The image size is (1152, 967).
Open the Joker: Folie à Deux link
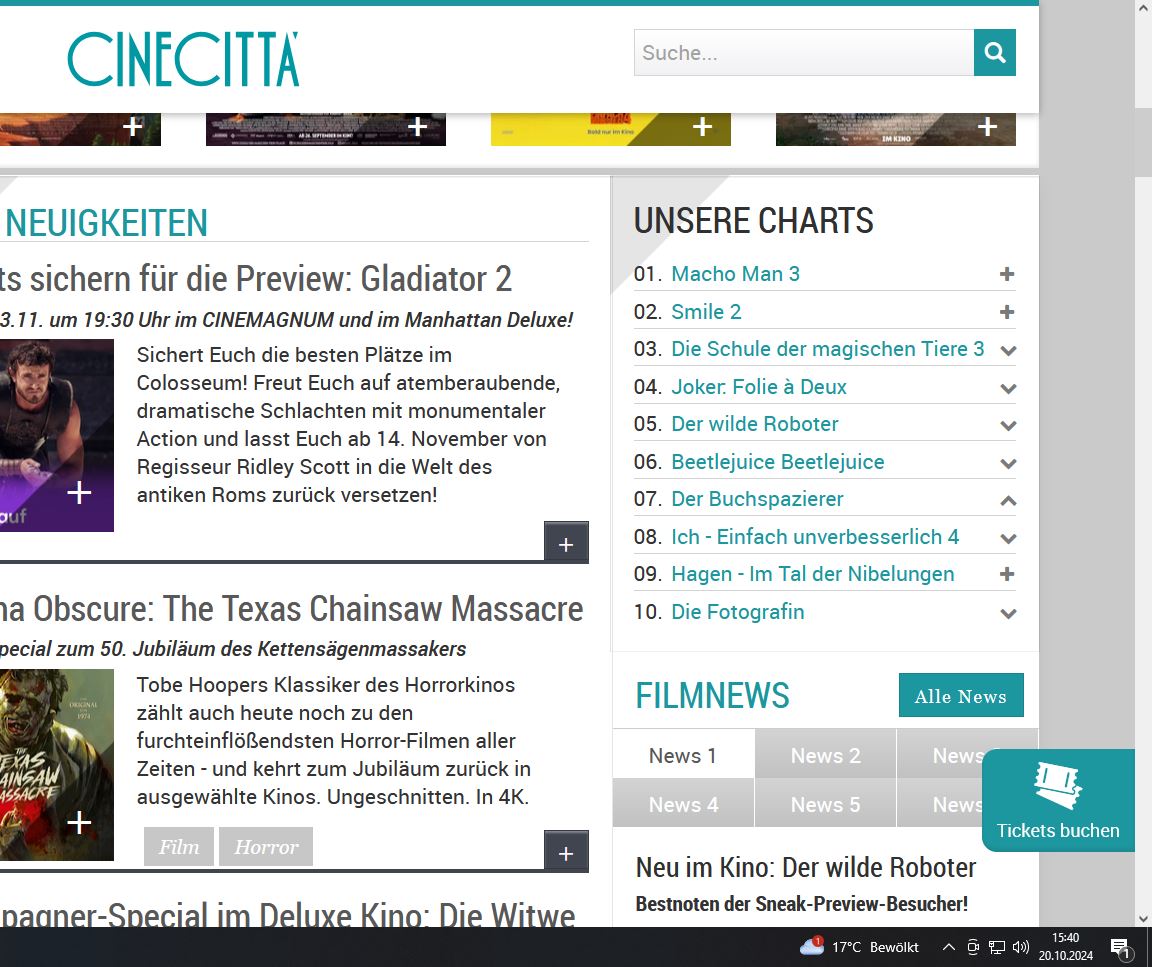pyautogui.click(x=759, y=387)
